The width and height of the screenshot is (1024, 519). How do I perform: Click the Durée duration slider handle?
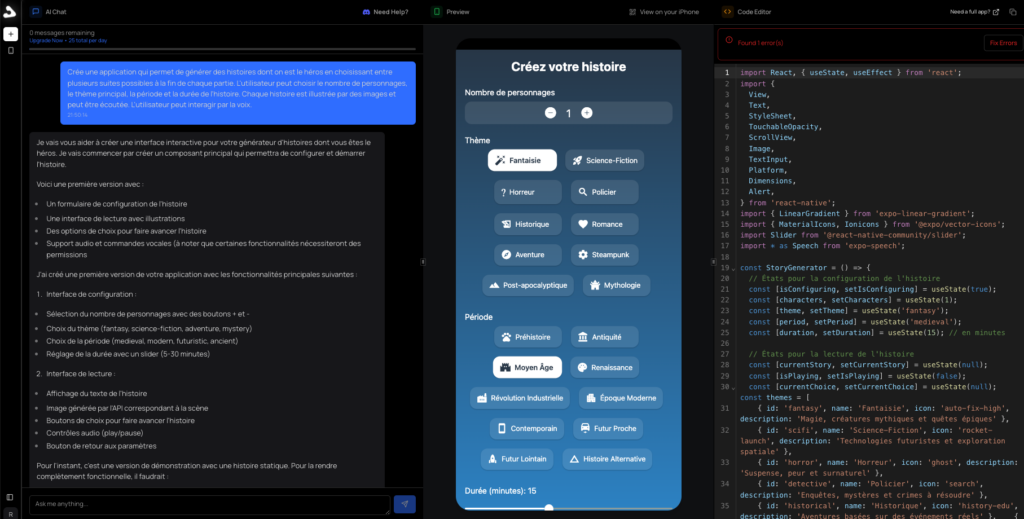549,508
